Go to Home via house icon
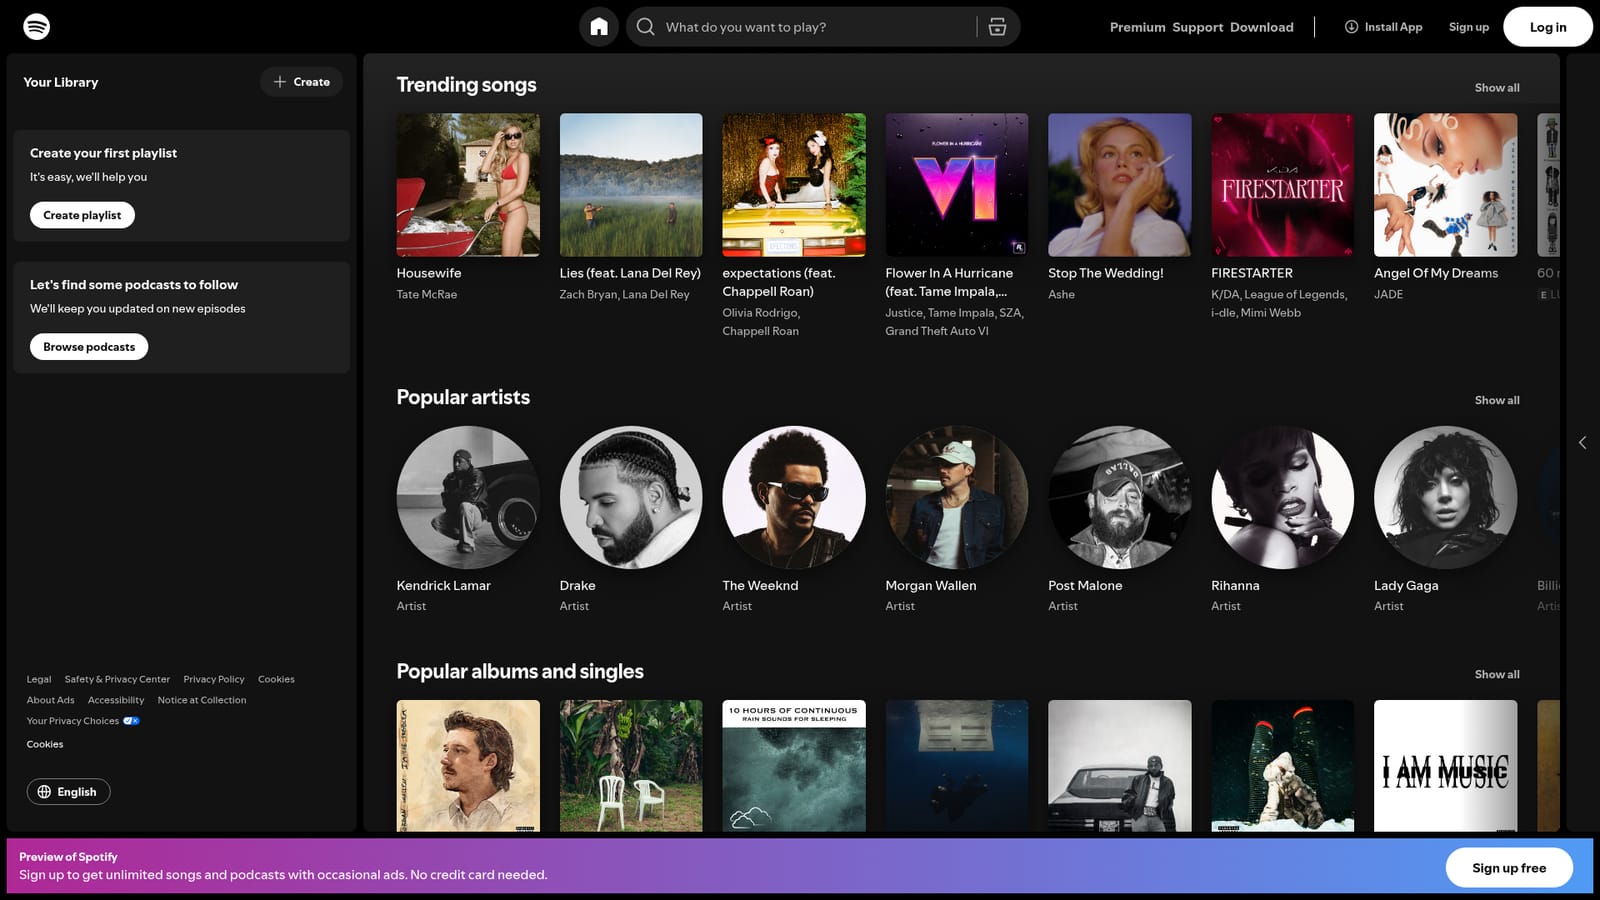The width and height of the screenshot is (1600, 900). click(599, 27)
